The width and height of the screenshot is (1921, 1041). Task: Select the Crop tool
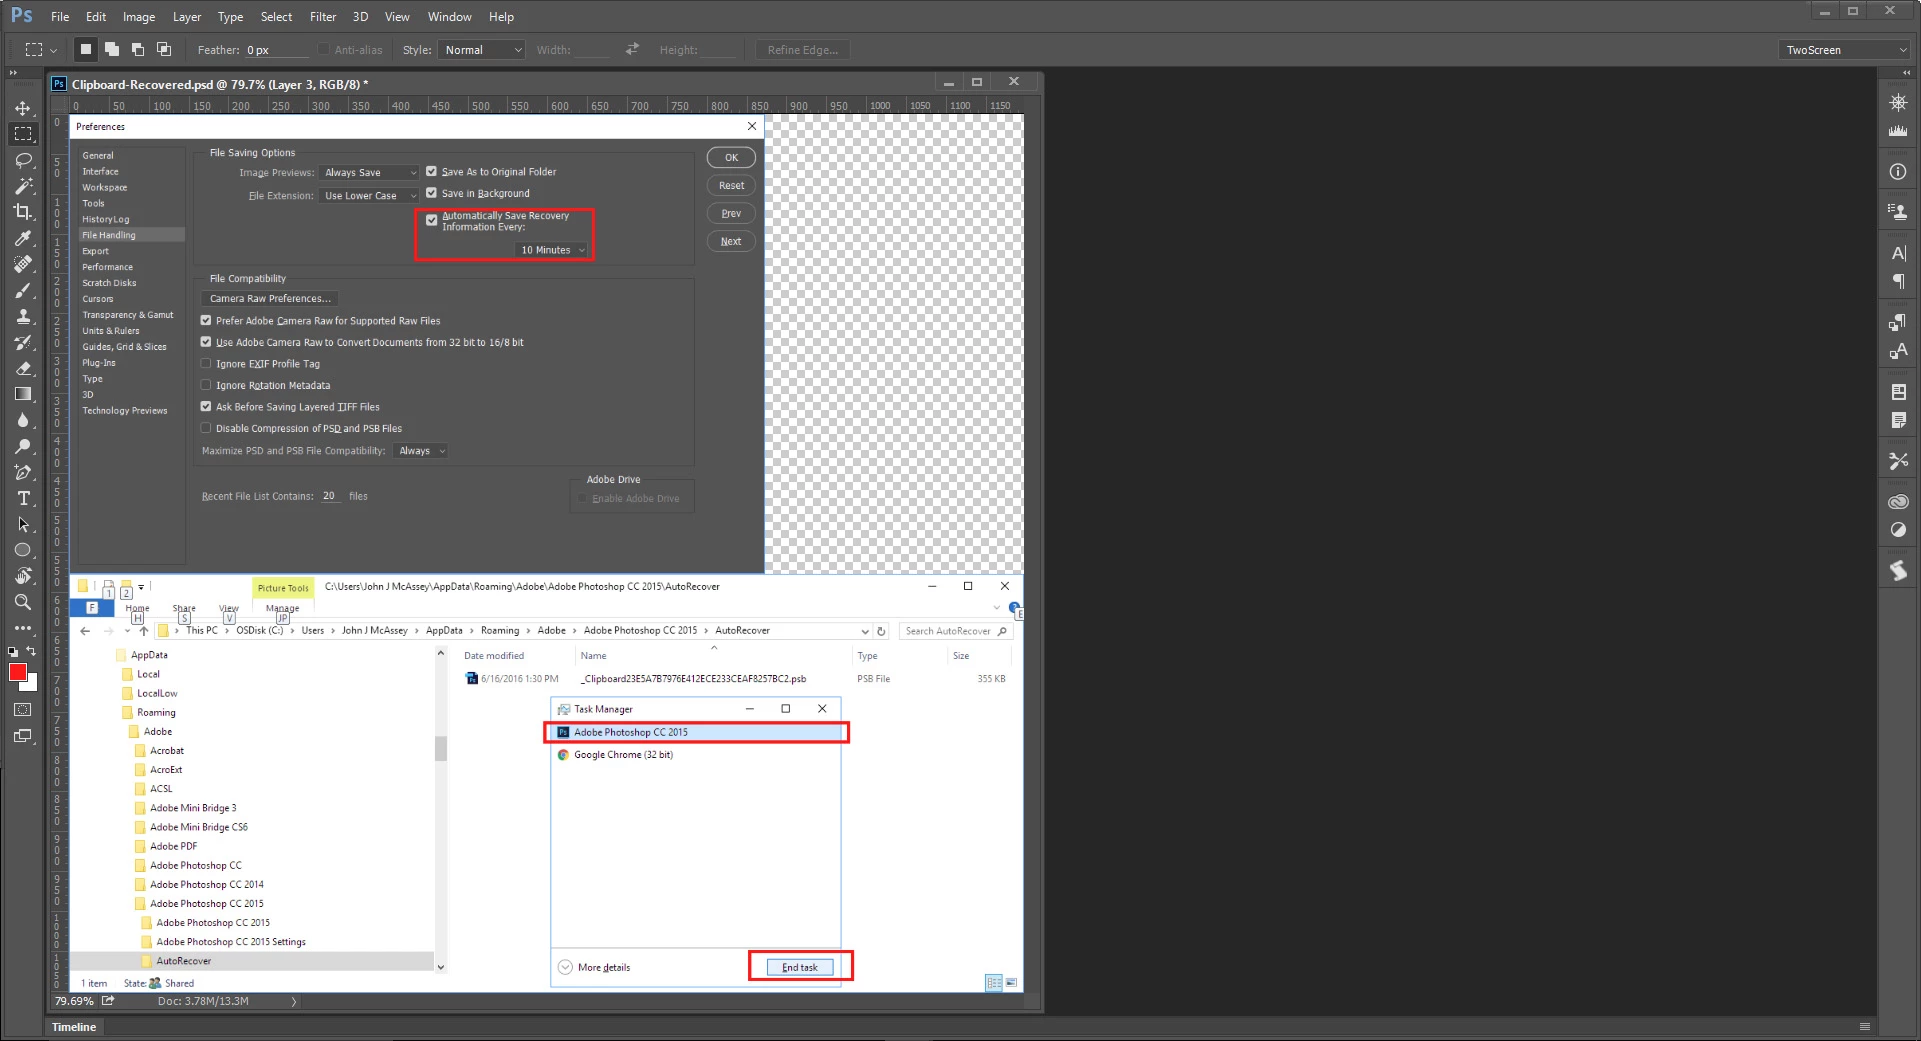pyautogui.click(x=23, y=212)
